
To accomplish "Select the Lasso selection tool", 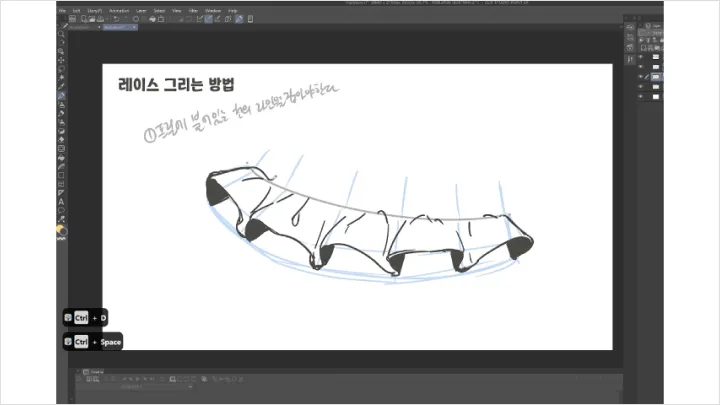I will [61, 69].
